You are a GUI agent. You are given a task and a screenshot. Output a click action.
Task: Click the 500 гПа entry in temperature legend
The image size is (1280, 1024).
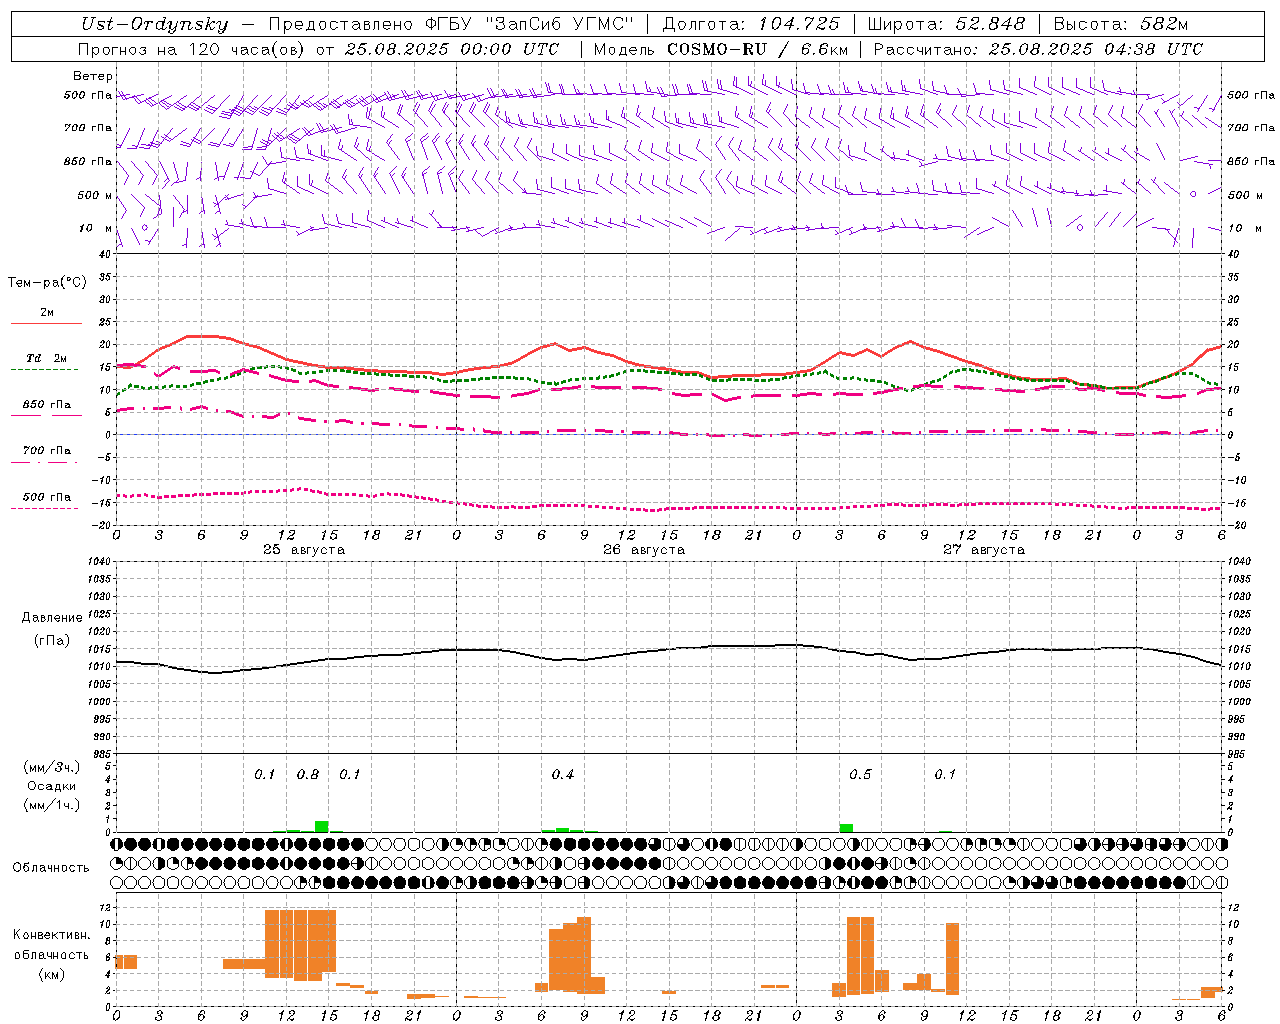(x=47, y=497)
